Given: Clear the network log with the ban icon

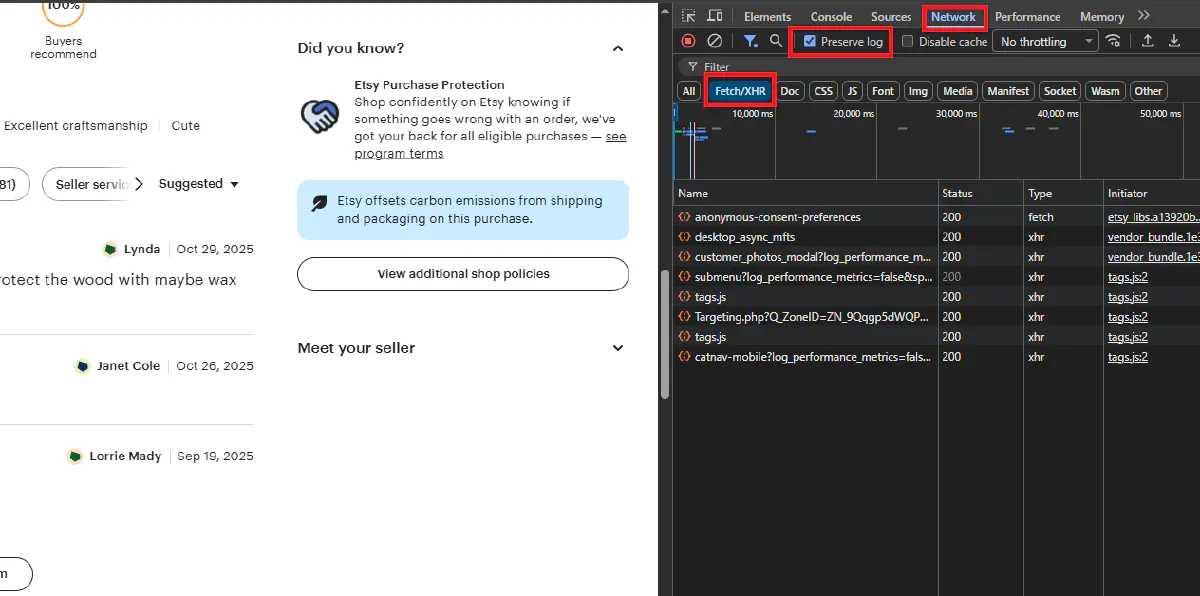Looking at the screenshot, I should (714, 41).
